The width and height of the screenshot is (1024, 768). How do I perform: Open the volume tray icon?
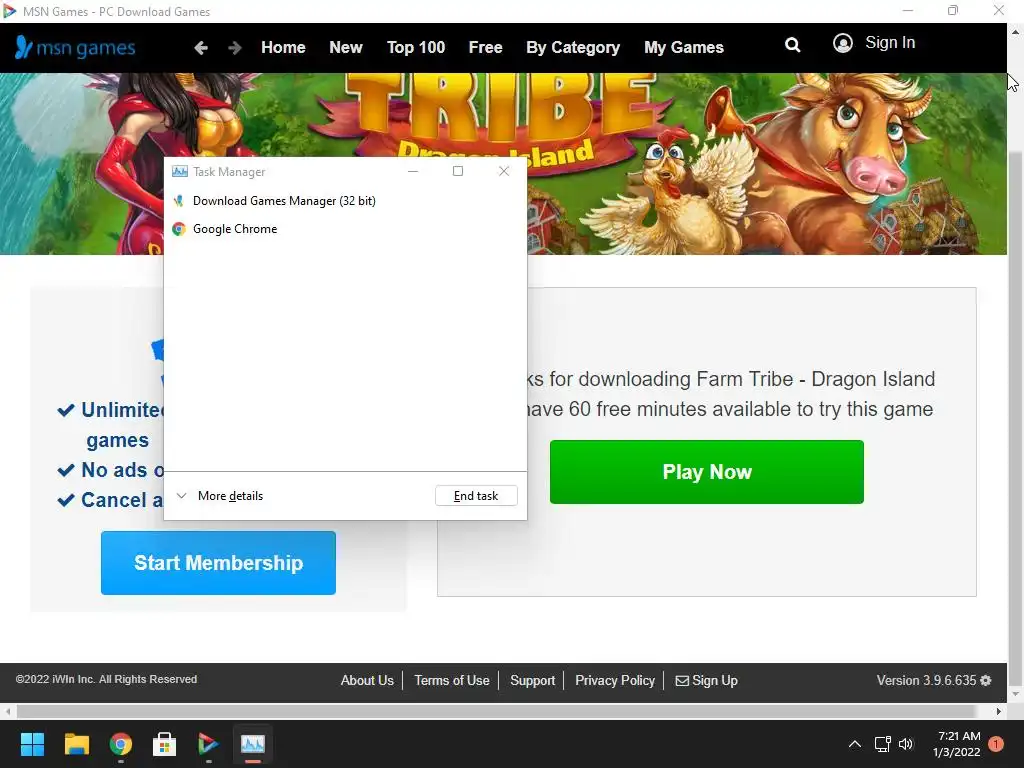point(906,744)
